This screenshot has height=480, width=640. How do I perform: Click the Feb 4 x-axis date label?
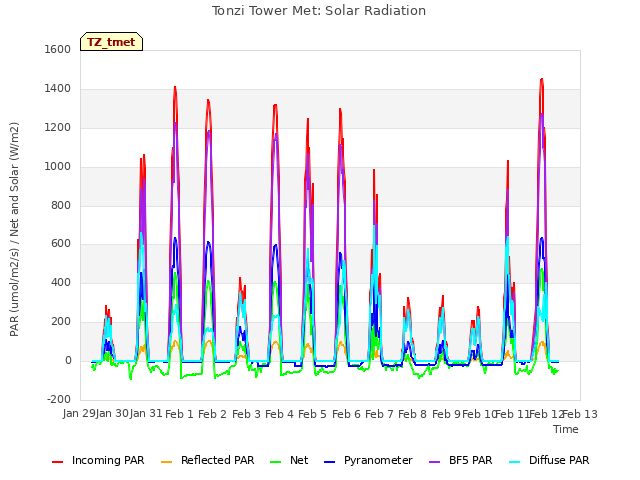[x=279, y=414]
